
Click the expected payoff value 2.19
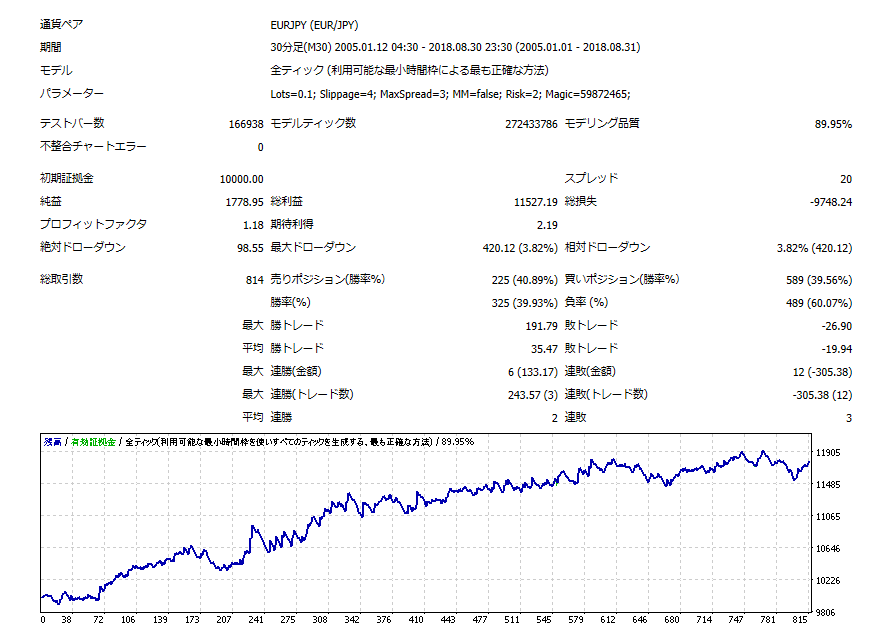[547, 225]
